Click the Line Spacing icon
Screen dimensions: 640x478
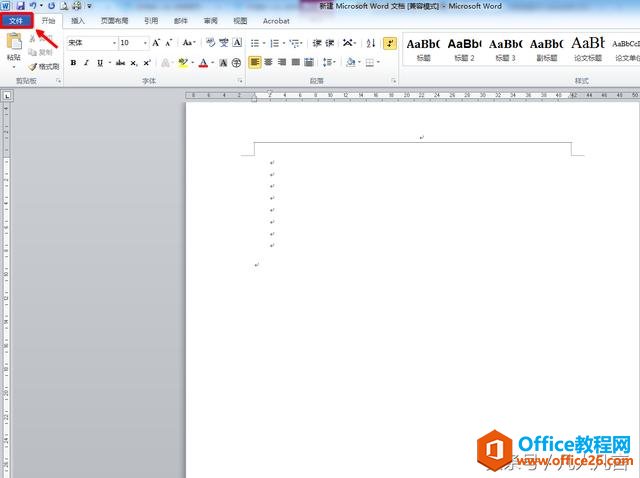(327, 62)
